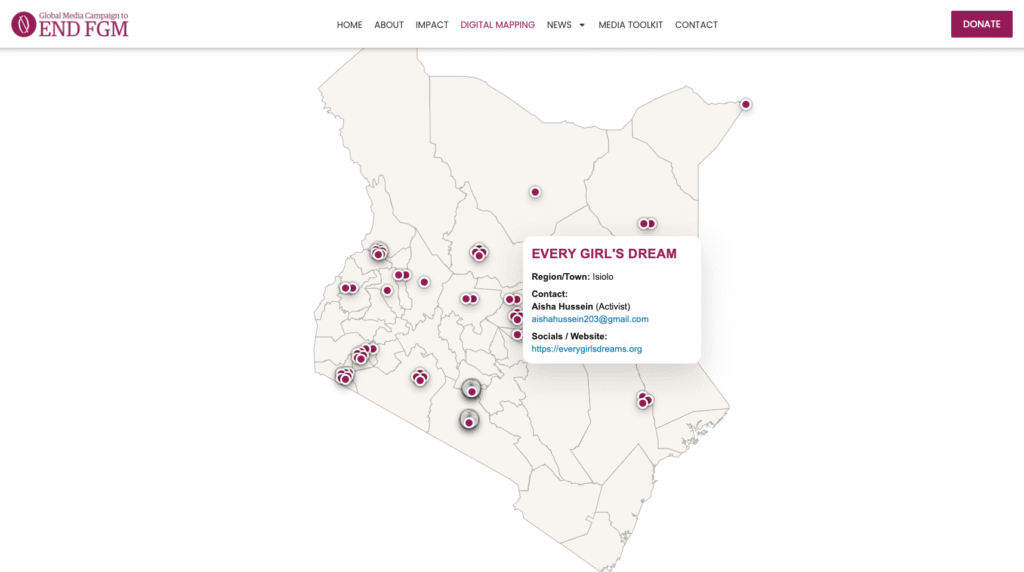Open the NEWS menu item
The width and height of the screenshot is (1024, 572).
click(559, 25)
